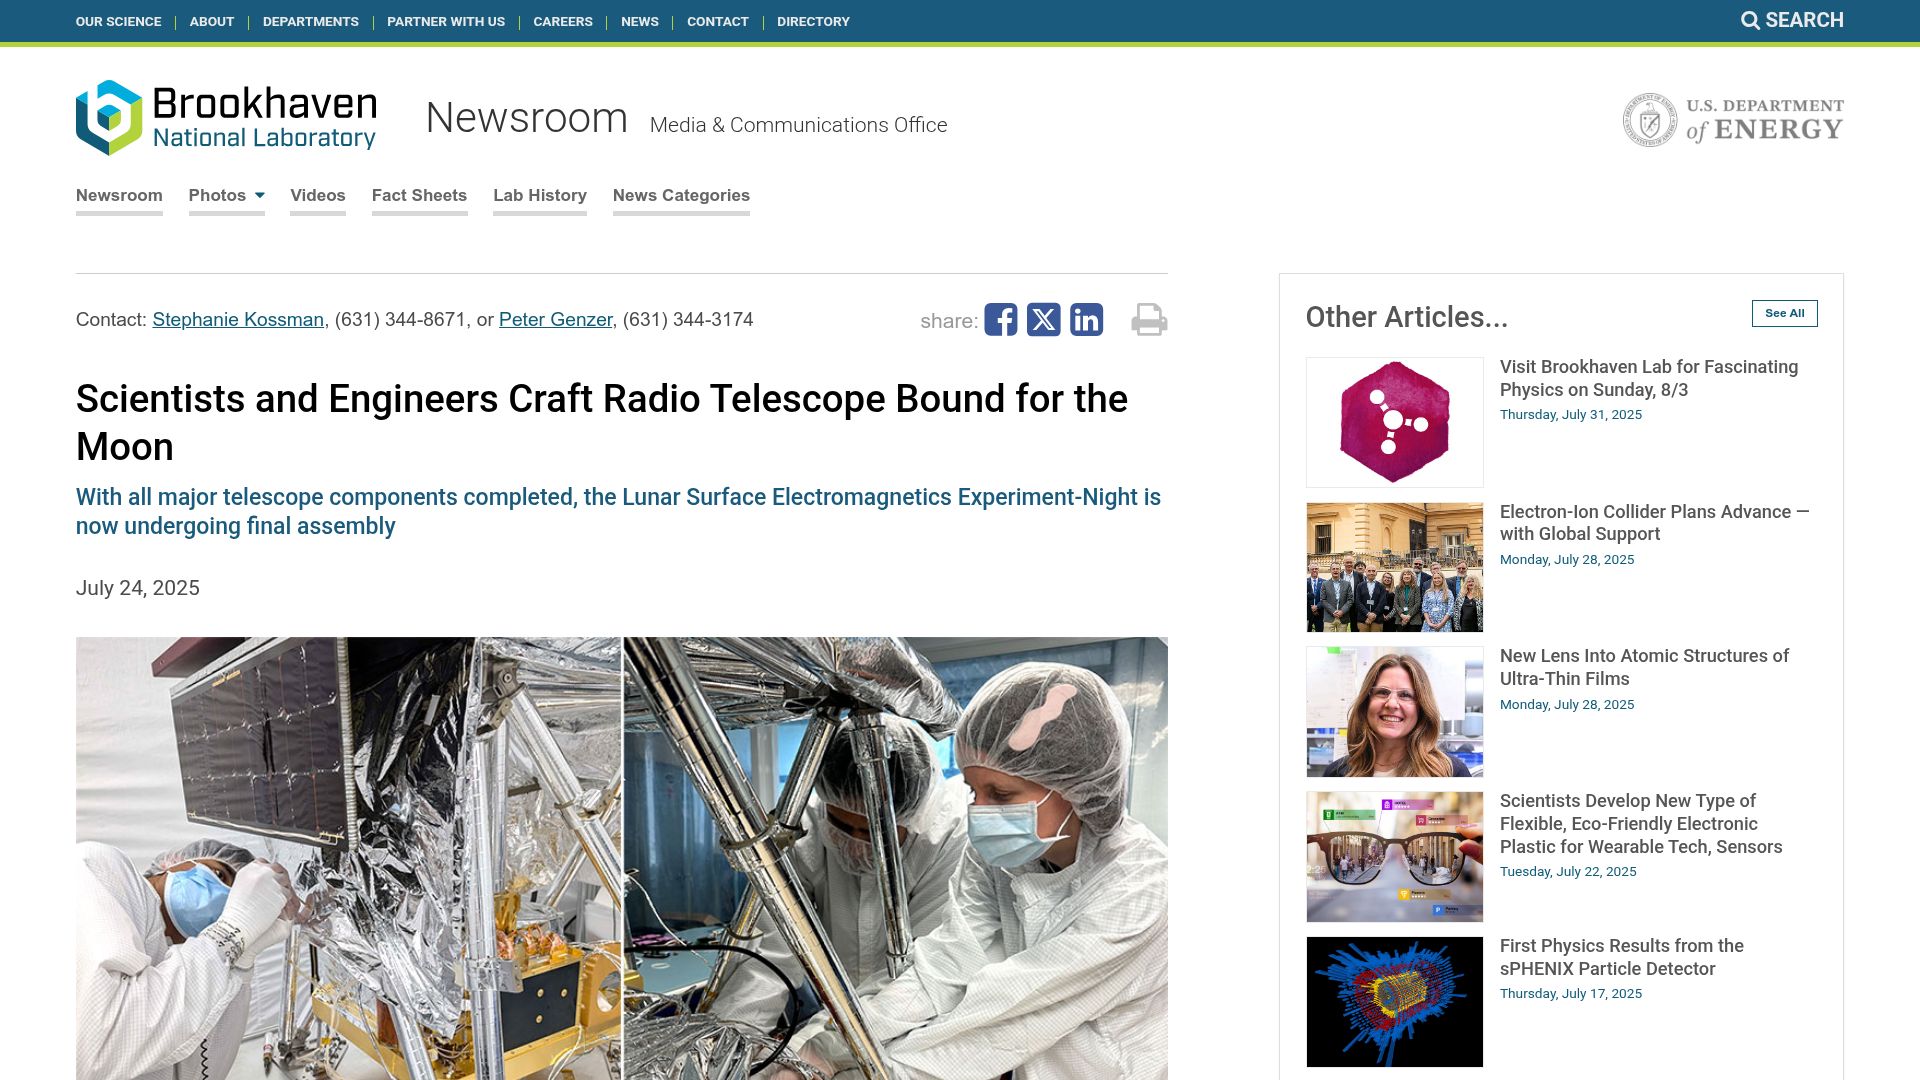Select the Newsroom tab
The width and height of the screenshot is (1920, 1080).
click(119, 195)
